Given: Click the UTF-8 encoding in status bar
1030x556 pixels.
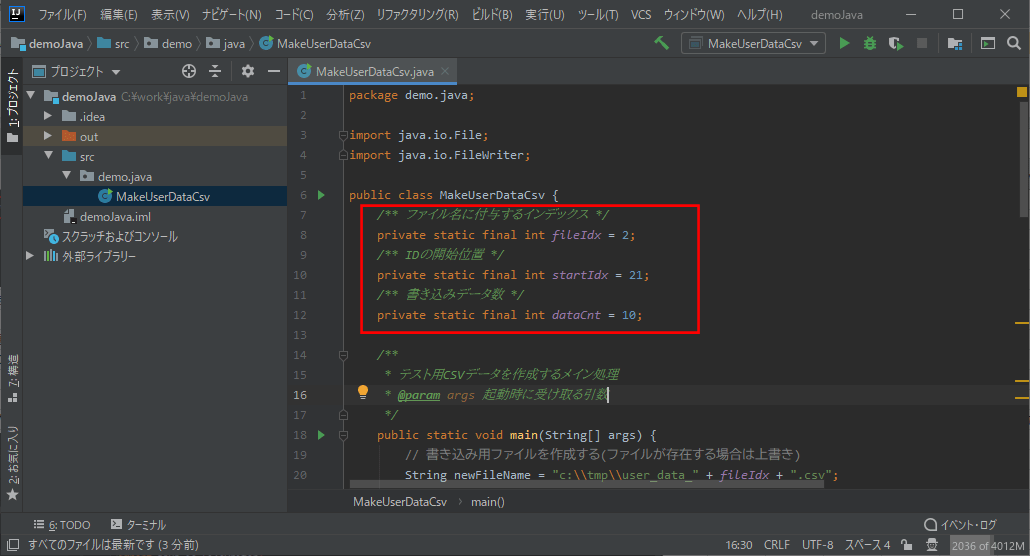Looking at the screenshot, I should click(x=816, y=545).
